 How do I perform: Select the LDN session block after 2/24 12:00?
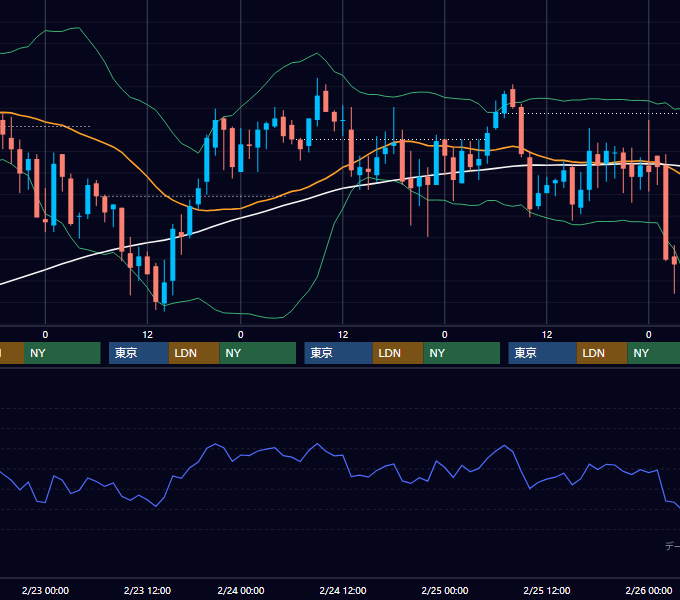click(x=398, y=353)
